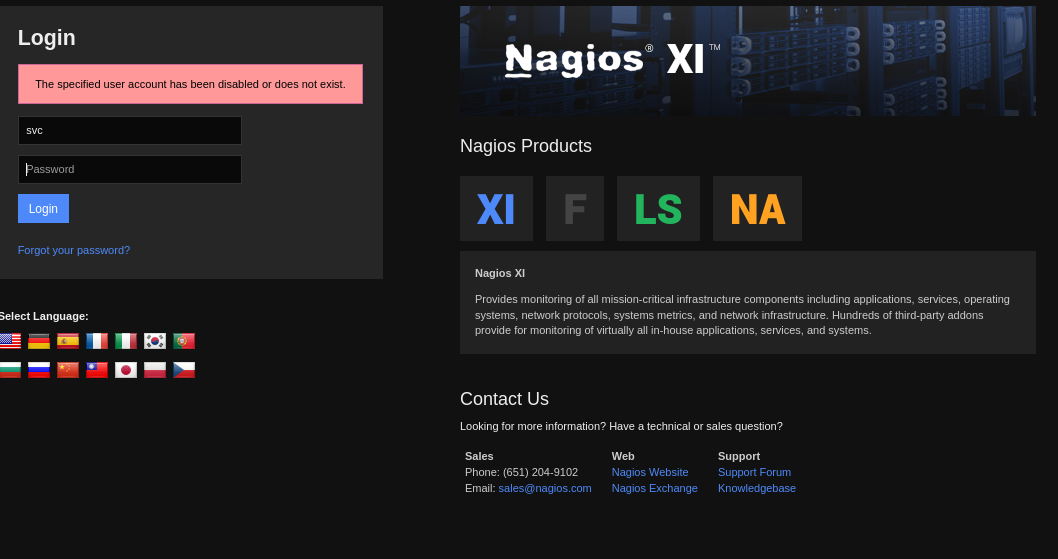
Task: Open the Nagios Fusion F tile
Action: (575, 209)
